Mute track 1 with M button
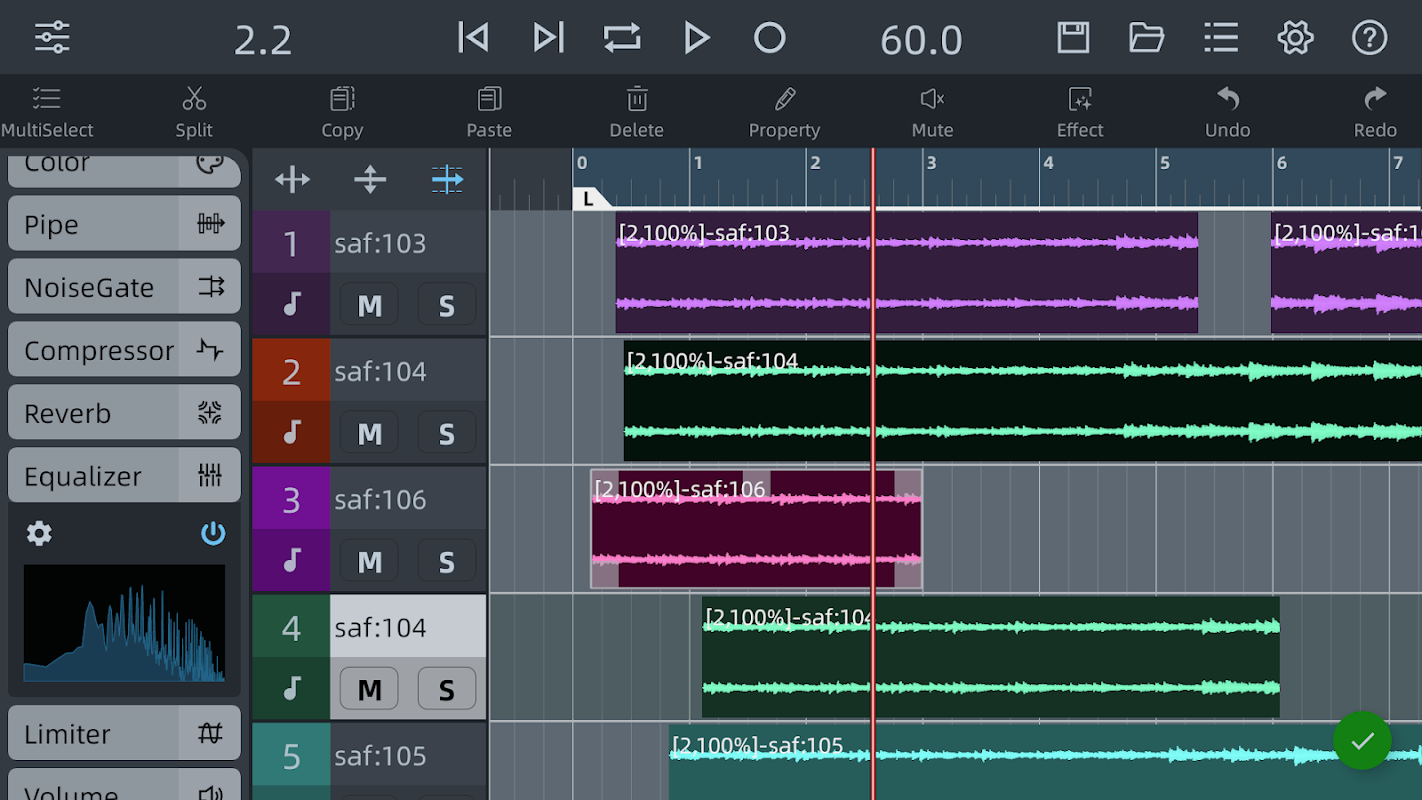Image resolution: width=1422 pixels, height=800 pixels. (x=369, y=306)
